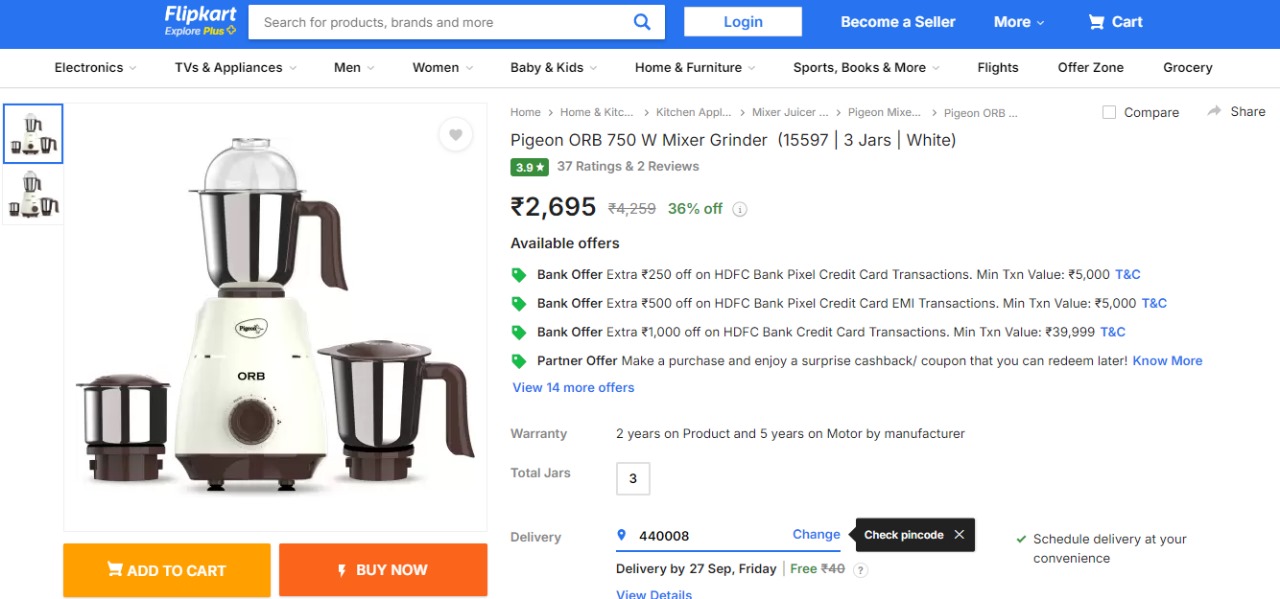Click the delivery charge help question icon

point(860,570)
